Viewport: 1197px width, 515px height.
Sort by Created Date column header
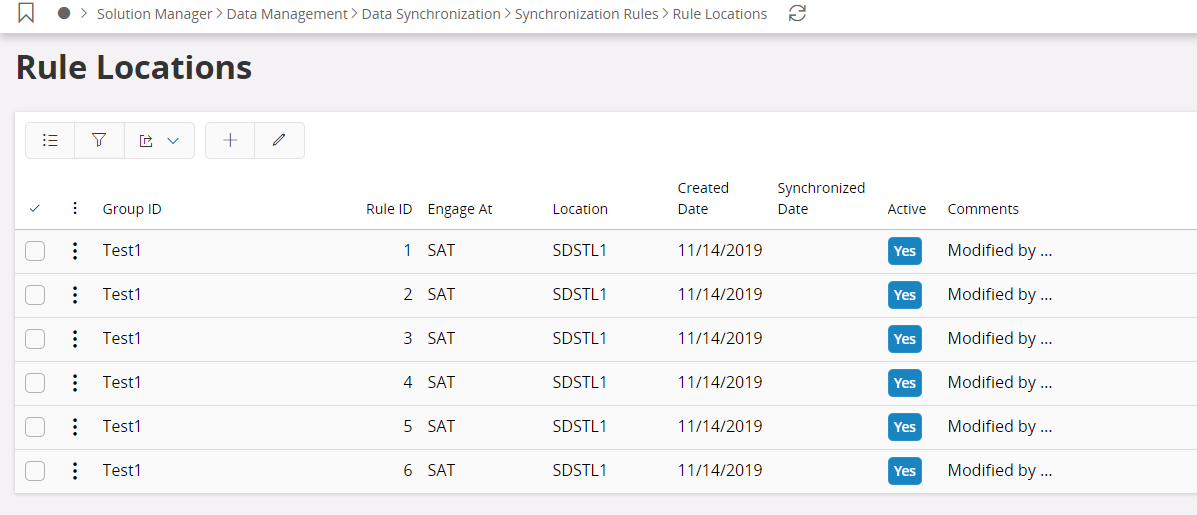703,198
